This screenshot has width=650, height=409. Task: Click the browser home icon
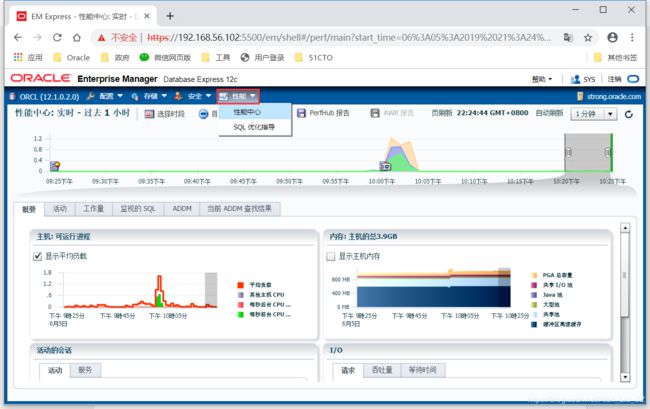(77, 37)
